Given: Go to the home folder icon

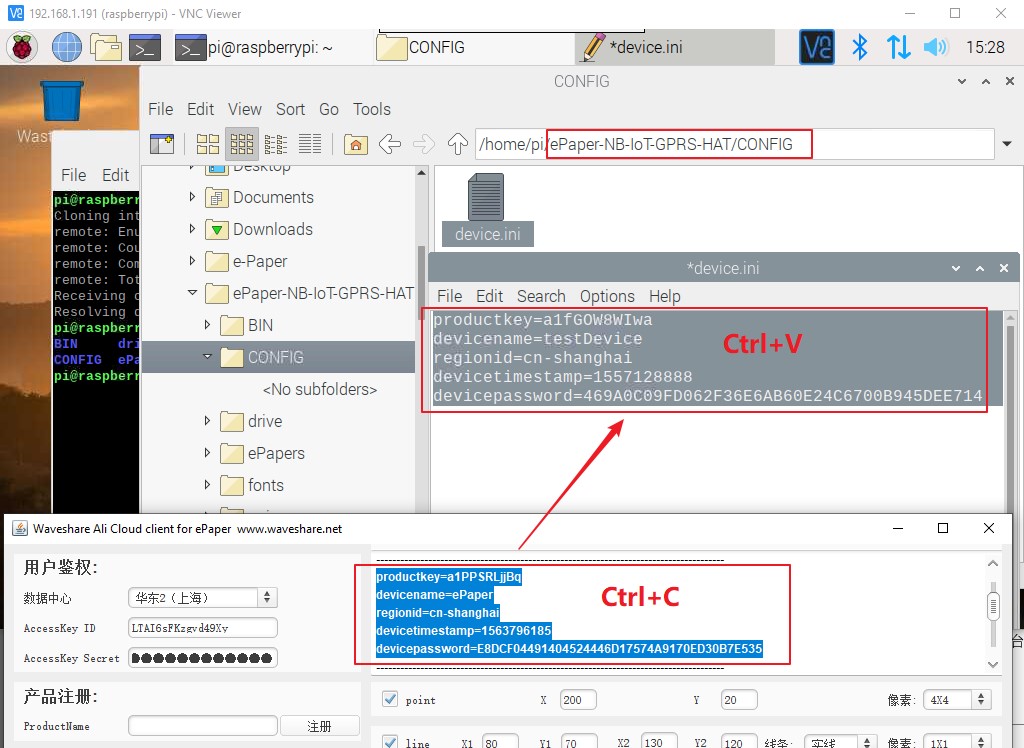Looking at the screenshot, I should [x=355, y=144].
